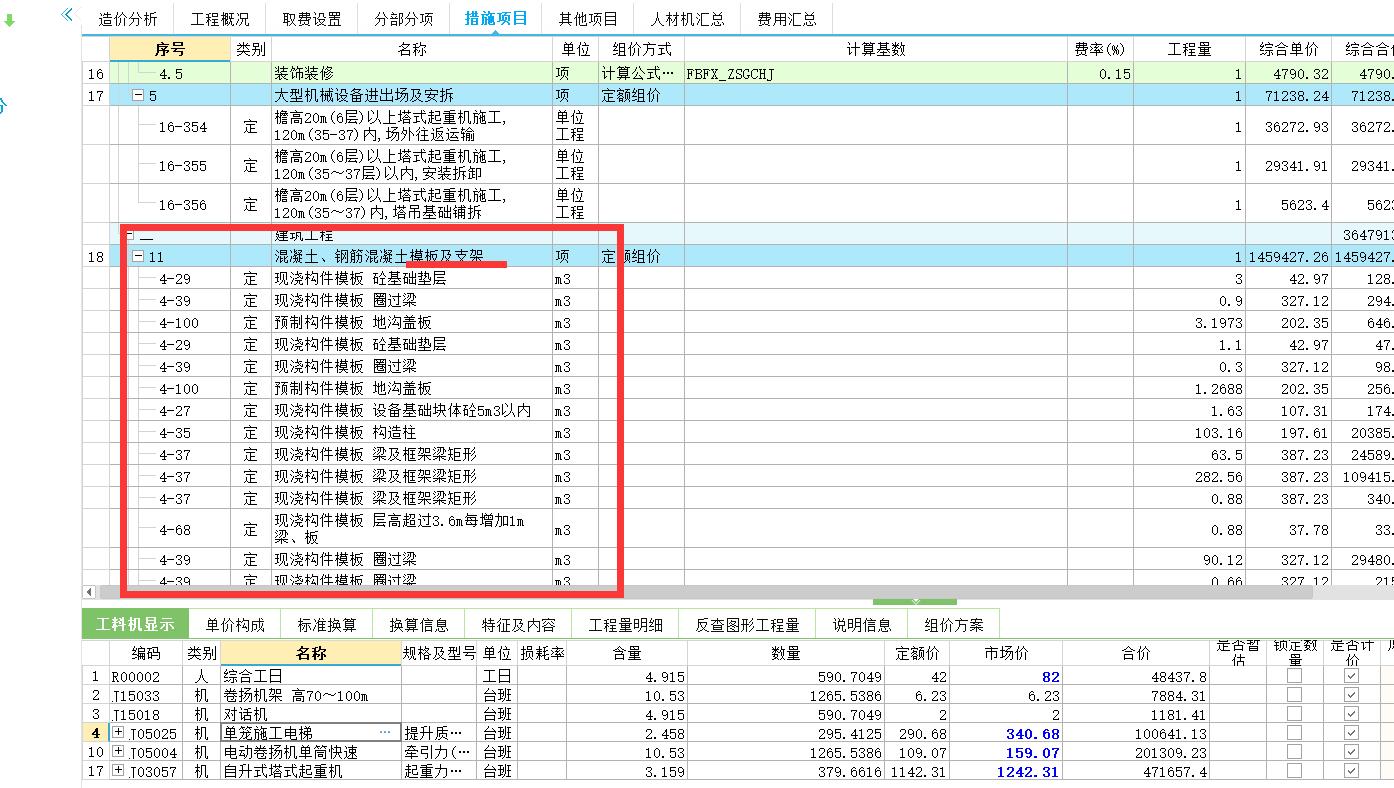Click 工程量 value 103.16 for 构造柱
Viewport: 1394px width, 788px height.
click(x=1189, y=433)
